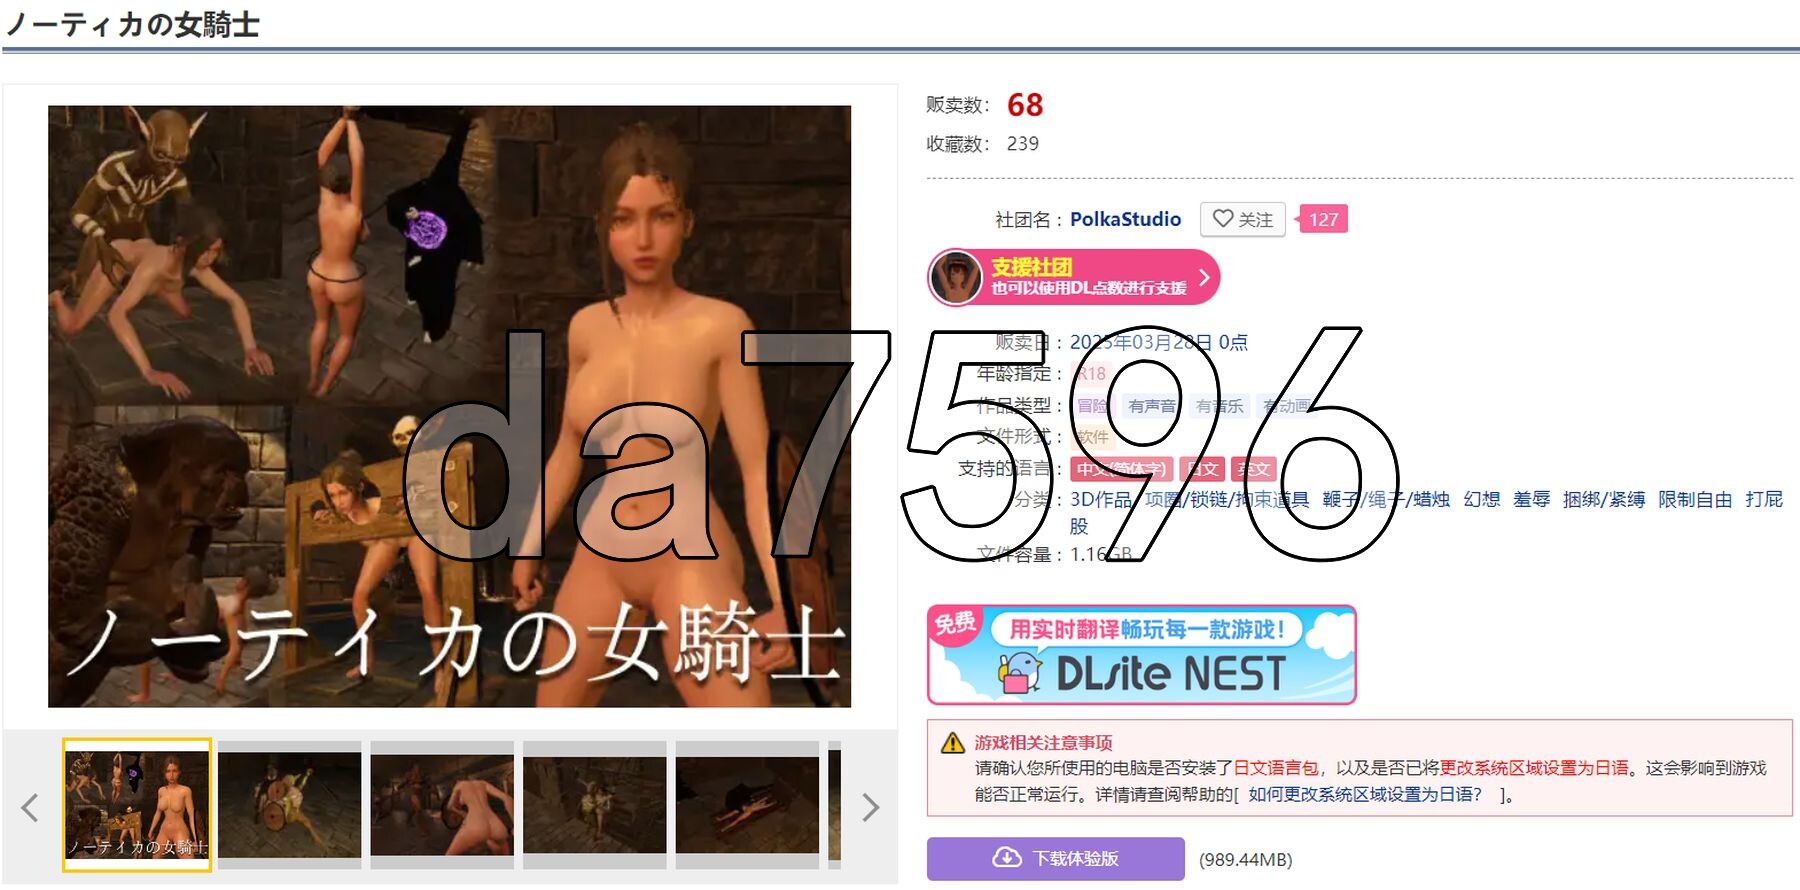Select the second preview thumbnail
Screen dimensions: 1800x890
[290, 805]
